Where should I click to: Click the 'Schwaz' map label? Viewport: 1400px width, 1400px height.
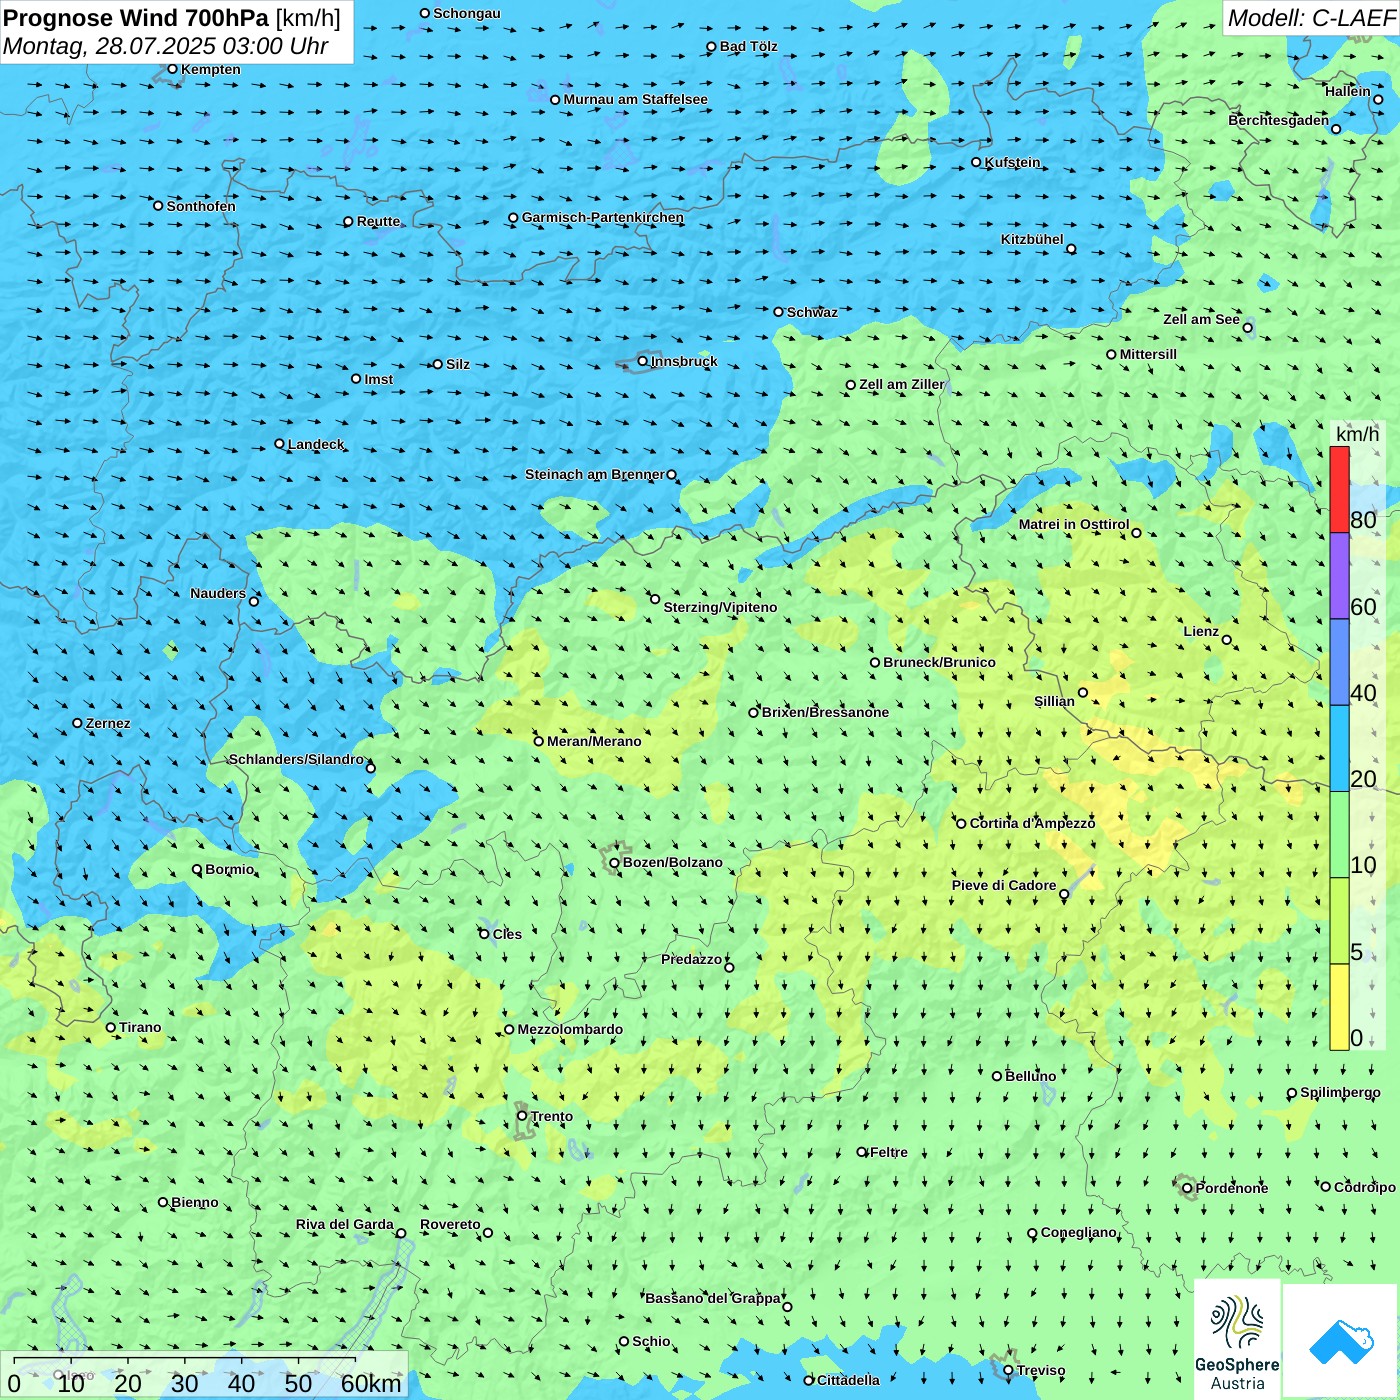coord(812,312)
